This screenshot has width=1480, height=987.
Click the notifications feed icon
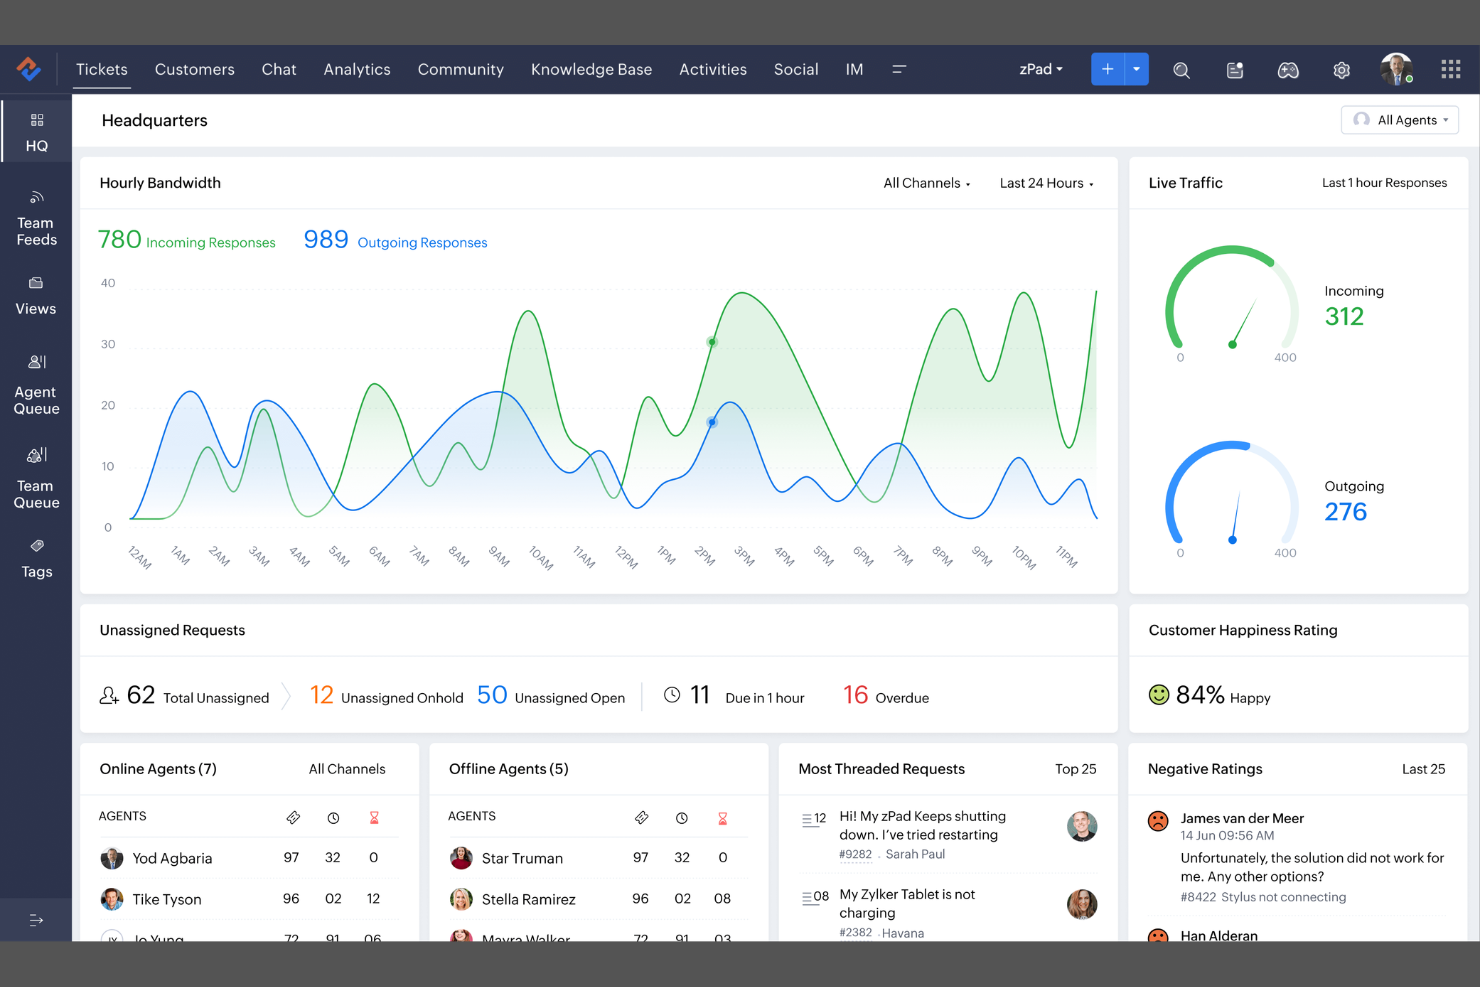click(x=1234, y=69)
